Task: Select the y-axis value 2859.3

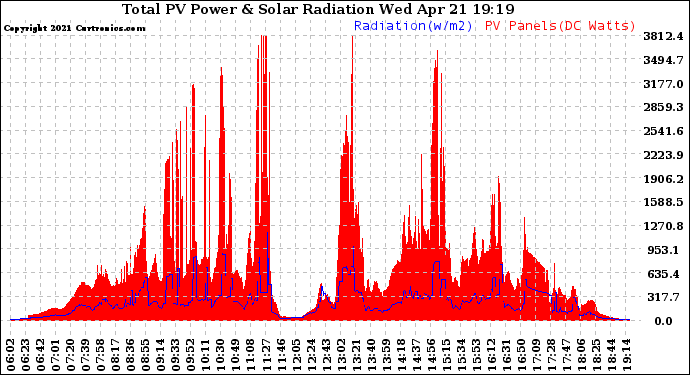Action: click(x=663, y=107)
